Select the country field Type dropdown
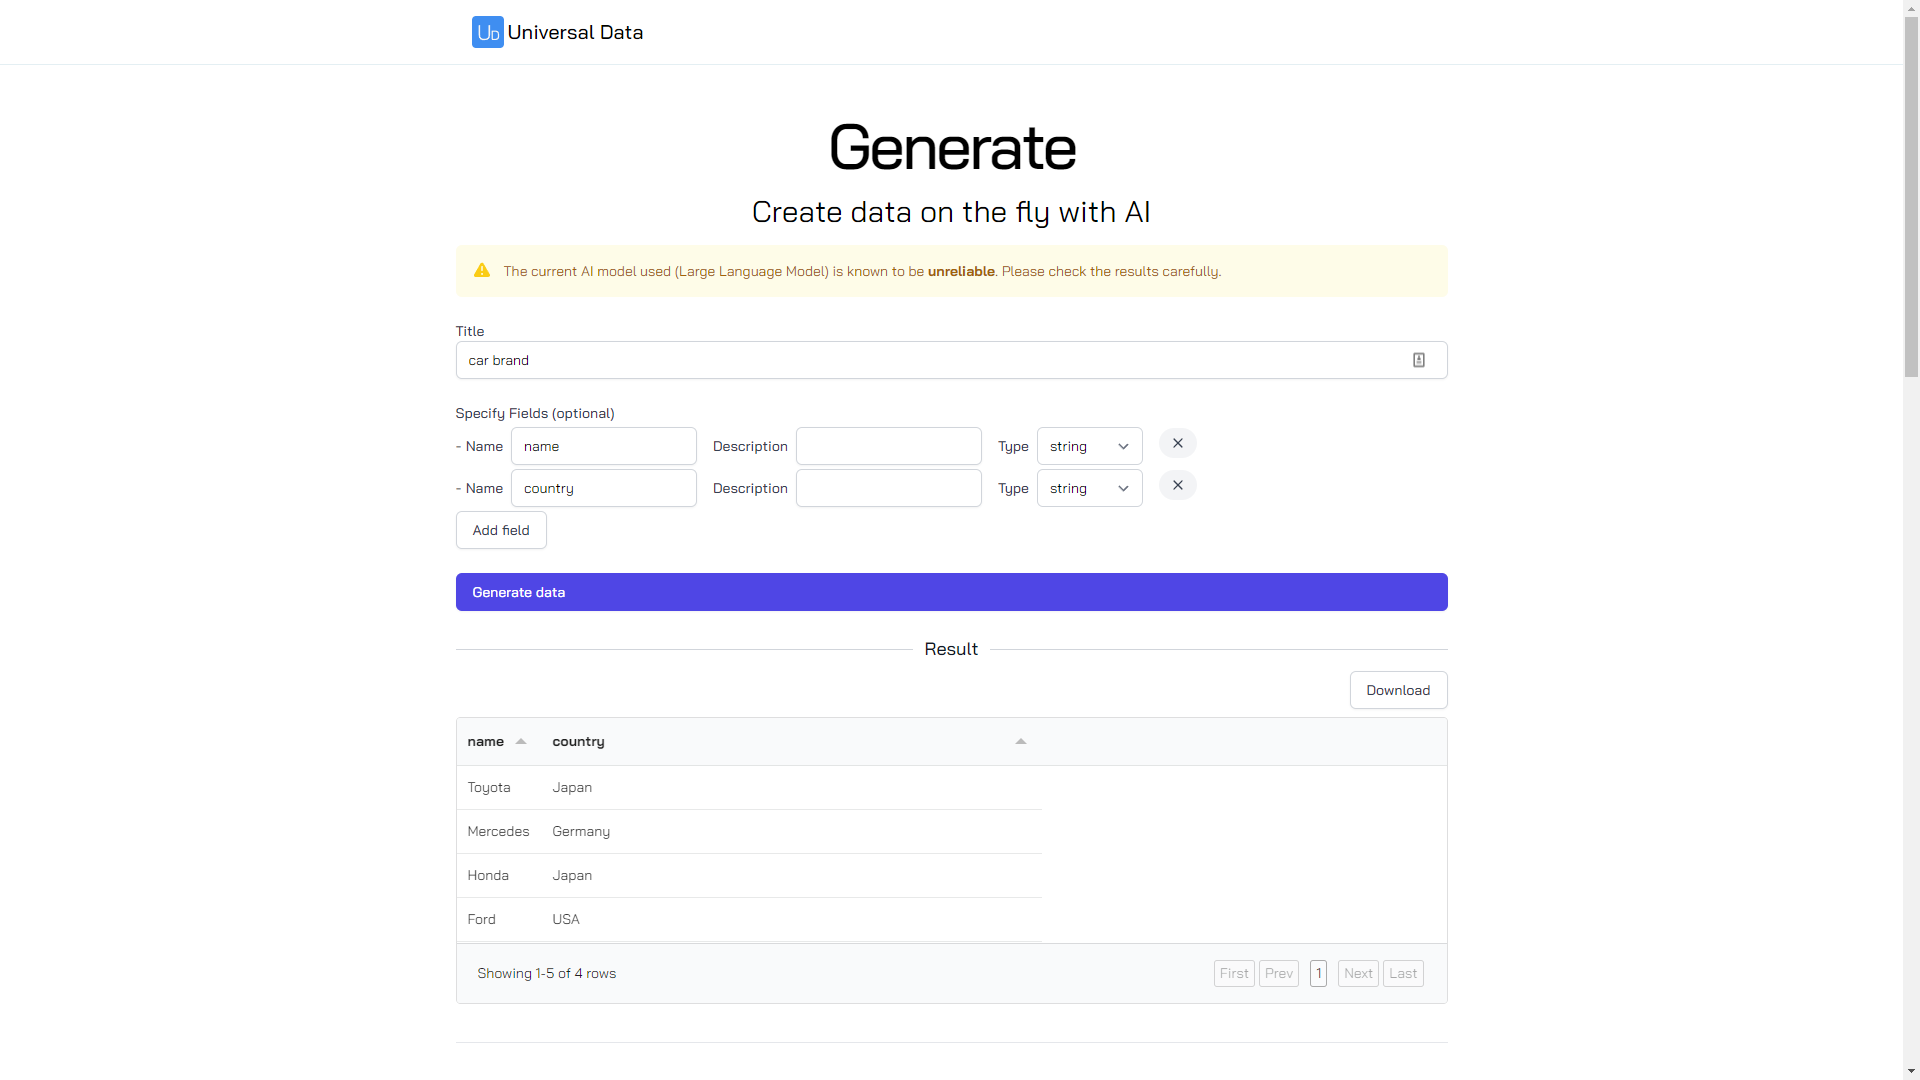The height and width of the screenshot is (1080, 1920). (x=1089, y=488)
